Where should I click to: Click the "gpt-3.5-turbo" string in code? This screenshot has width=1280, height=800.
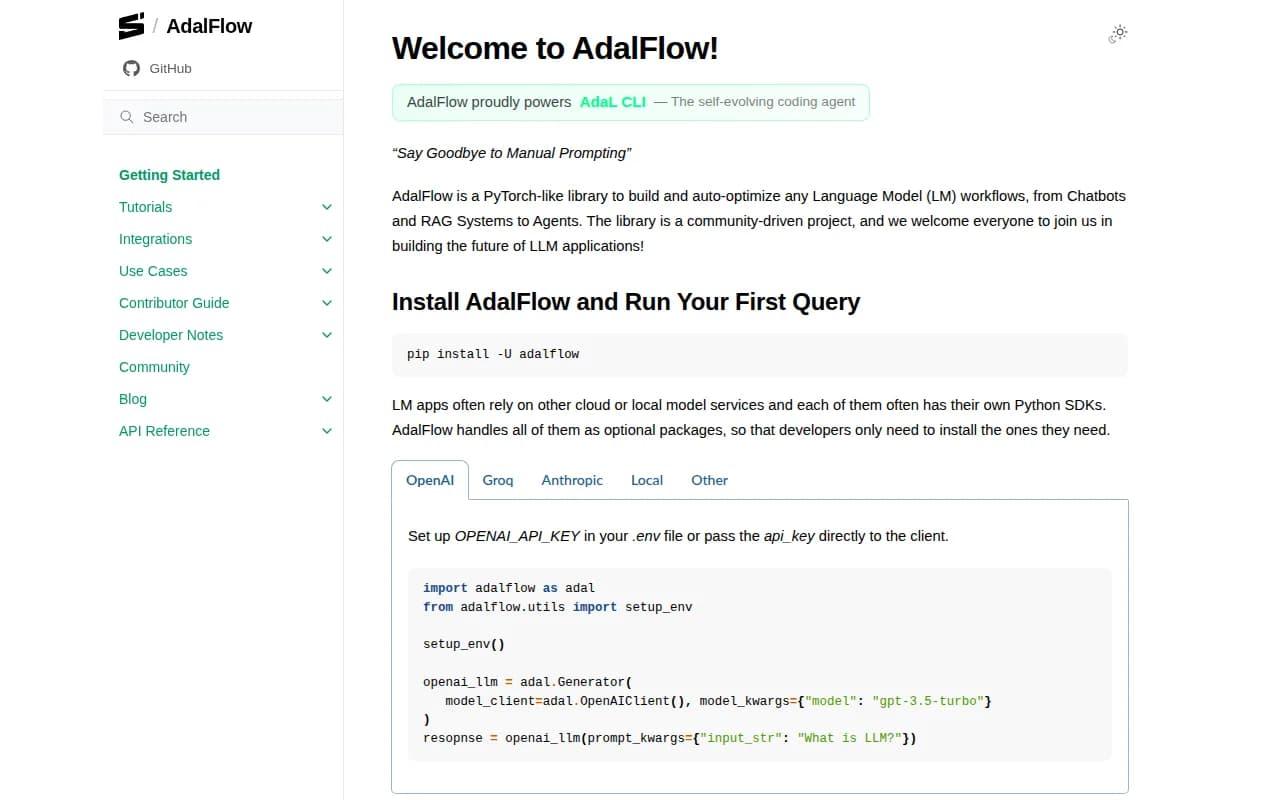[927, 701]
